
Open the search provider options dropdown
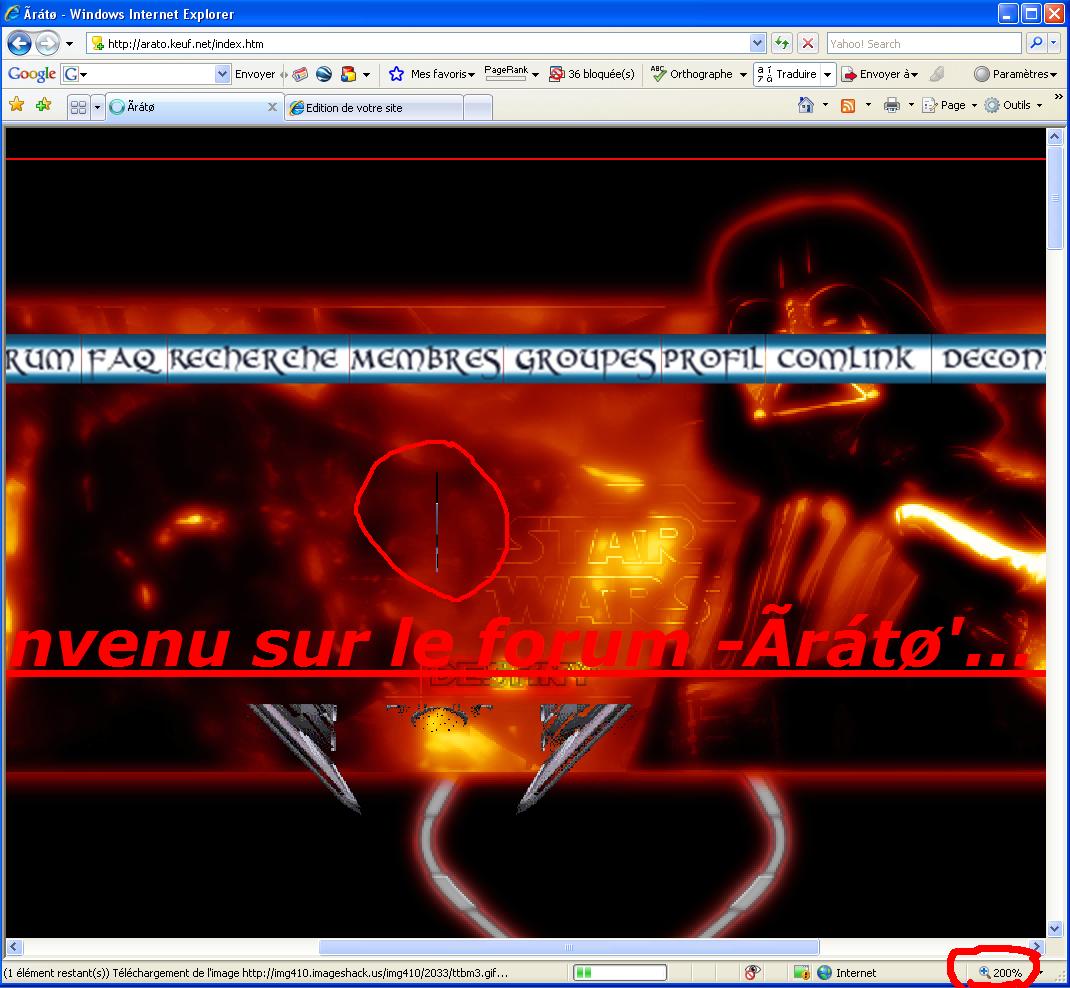pos(1054,44)
